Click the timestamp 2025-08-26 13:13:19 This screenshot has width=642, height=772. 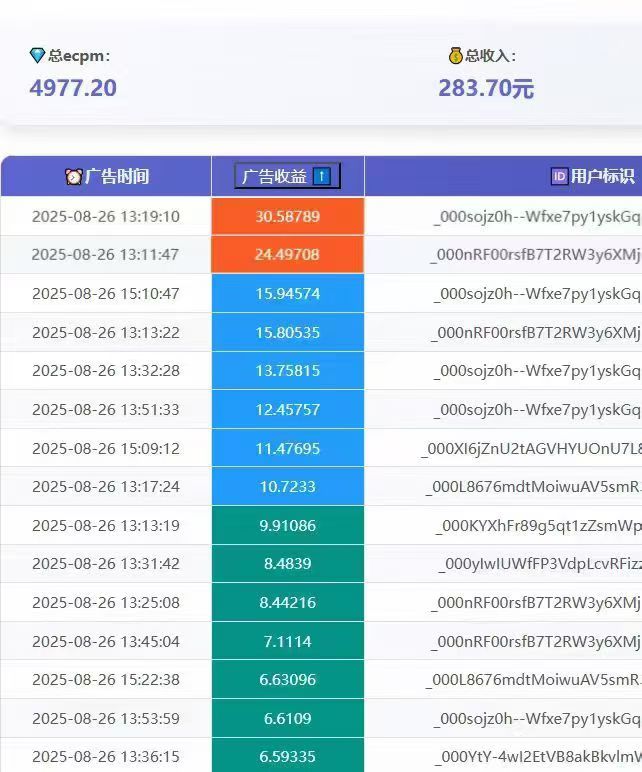[106, 526]
